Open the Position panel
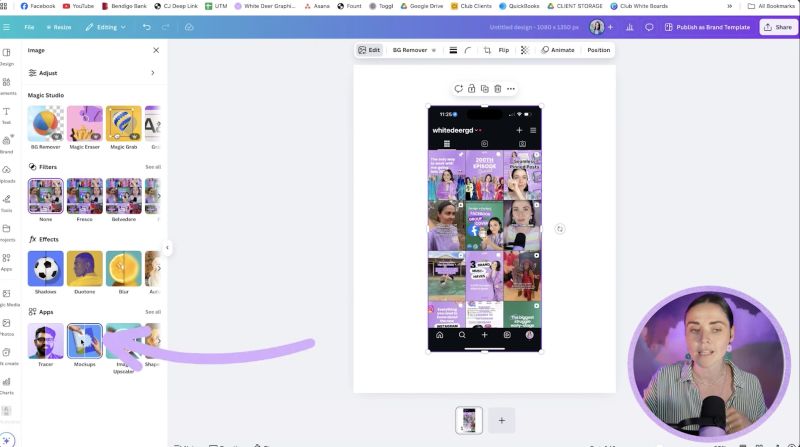800x447 pixels. 598,50
